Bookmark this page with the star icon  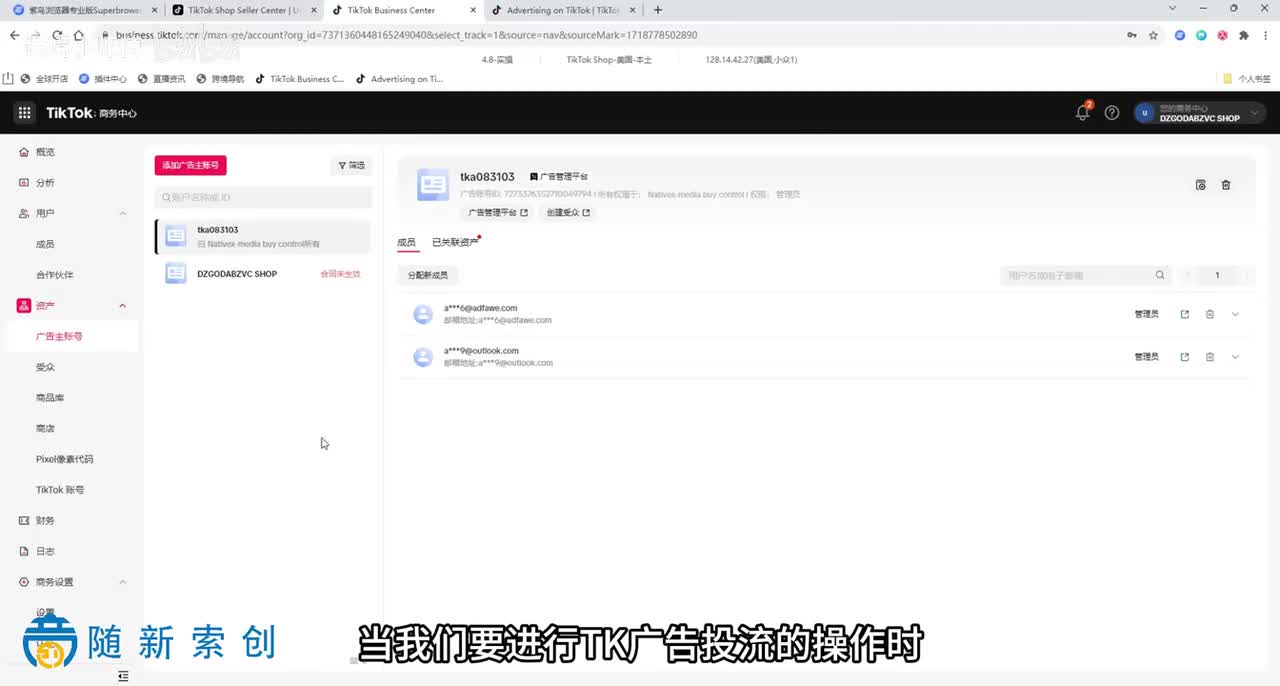click(1153, 35)
